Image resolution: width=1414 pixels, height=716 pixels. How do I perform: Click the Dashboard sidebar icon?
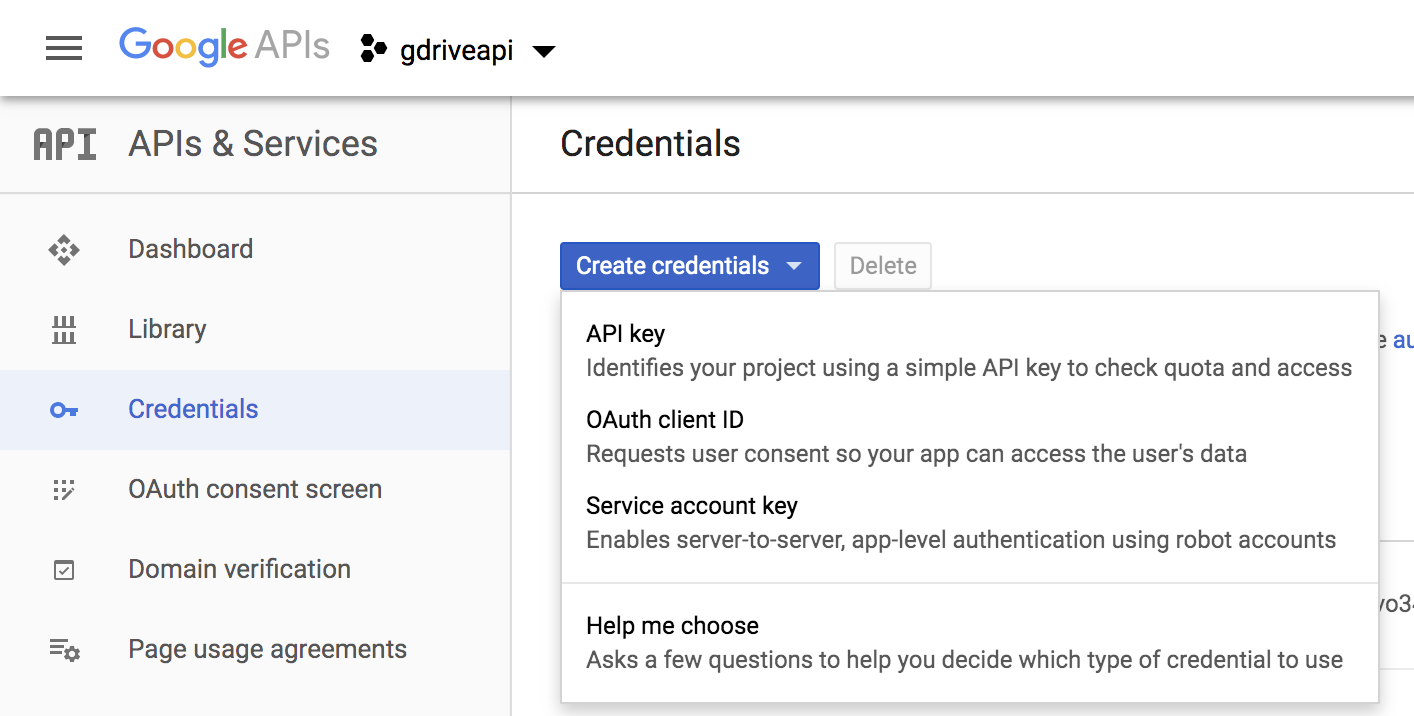tap(64, 250)
